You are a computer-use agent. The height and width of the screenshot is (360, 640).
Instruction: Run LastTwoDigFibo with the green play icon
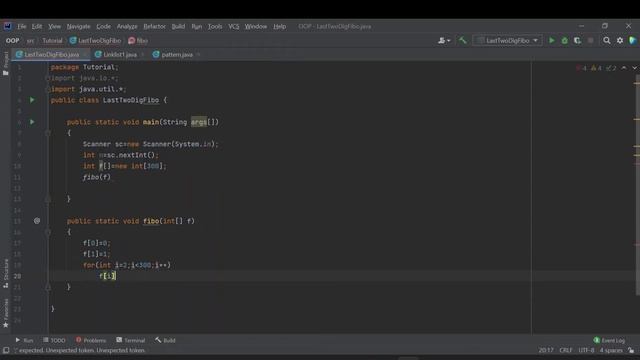[552, 41]
